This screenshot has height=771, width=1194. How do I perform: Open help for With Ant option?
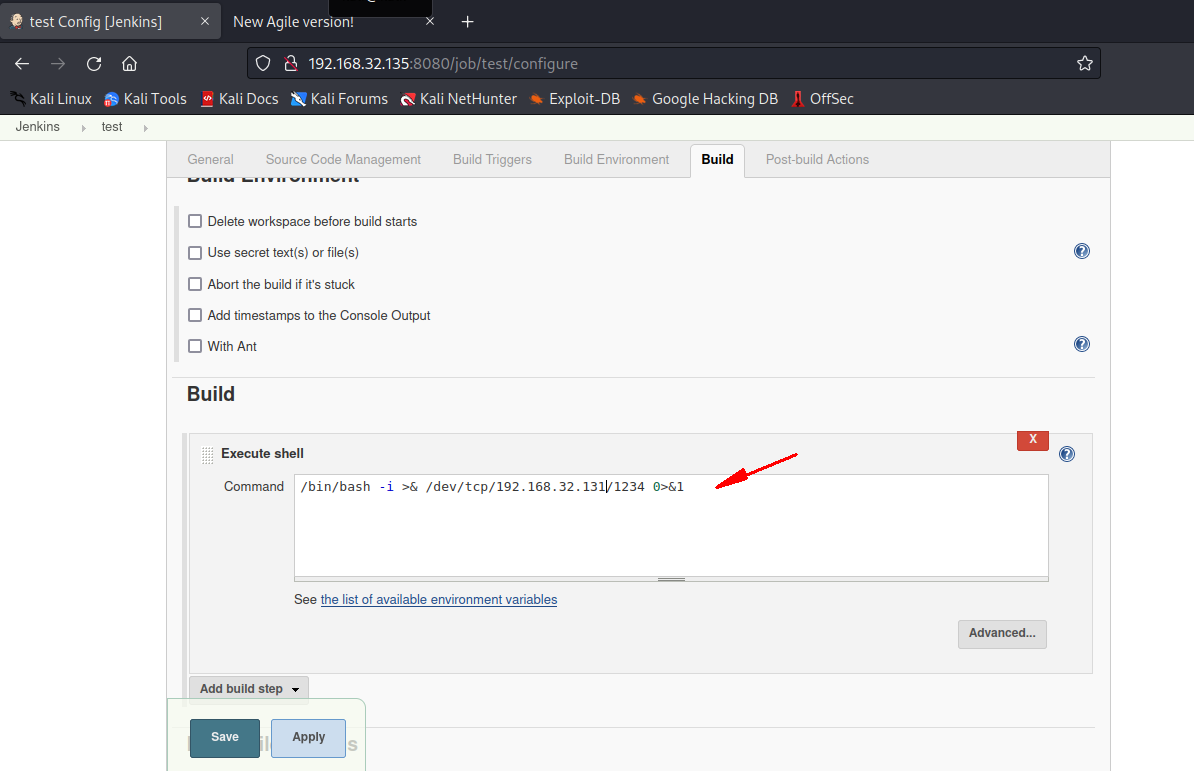click(1081, 344)
